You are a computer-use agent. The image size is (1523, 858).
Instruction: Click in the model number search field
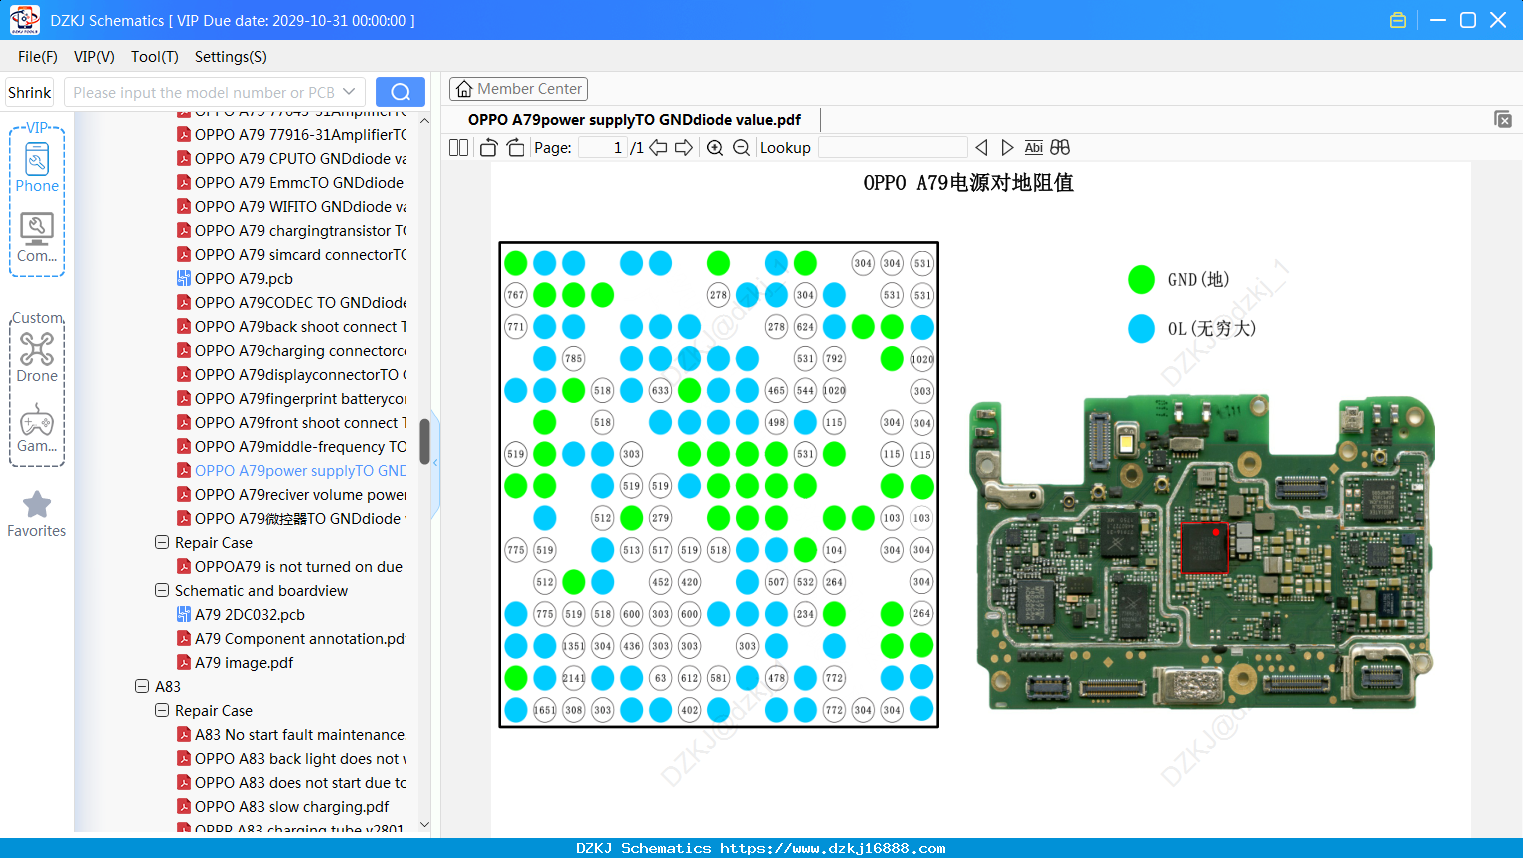click(x=204, y=92)
